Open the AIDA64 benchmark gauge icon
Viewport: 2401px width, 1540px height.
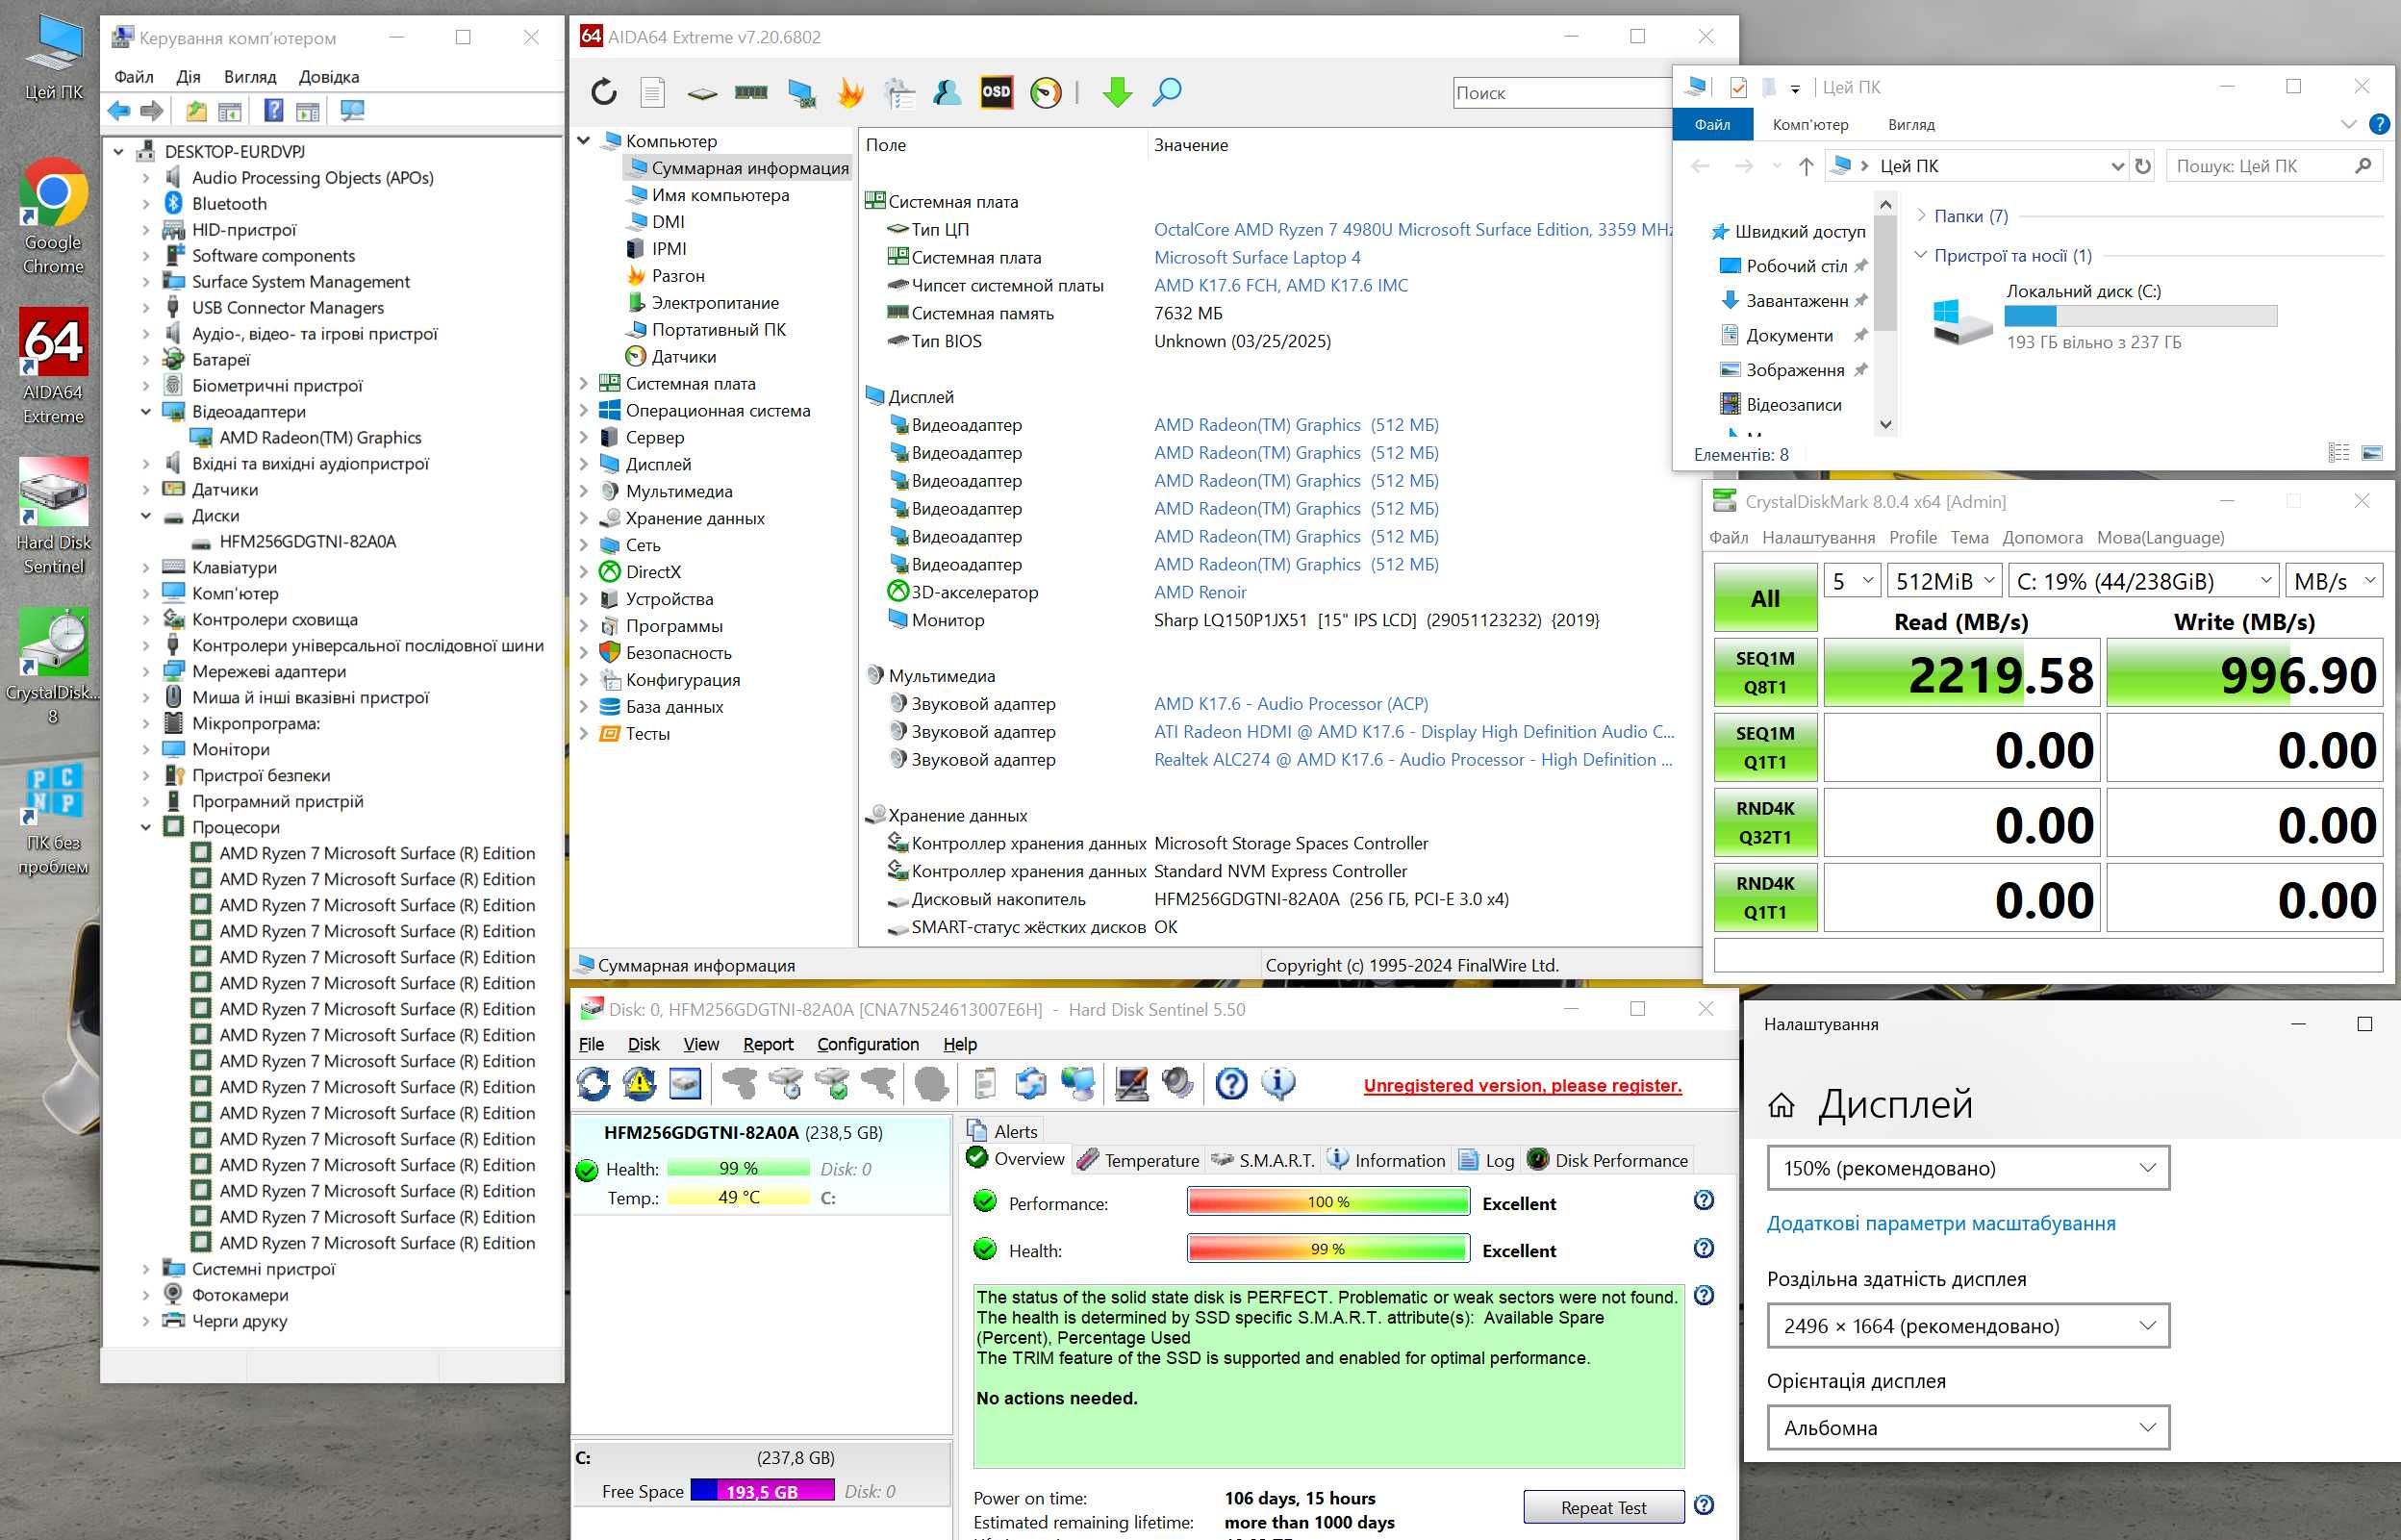pyautogui.click(x=1045, y=92)
